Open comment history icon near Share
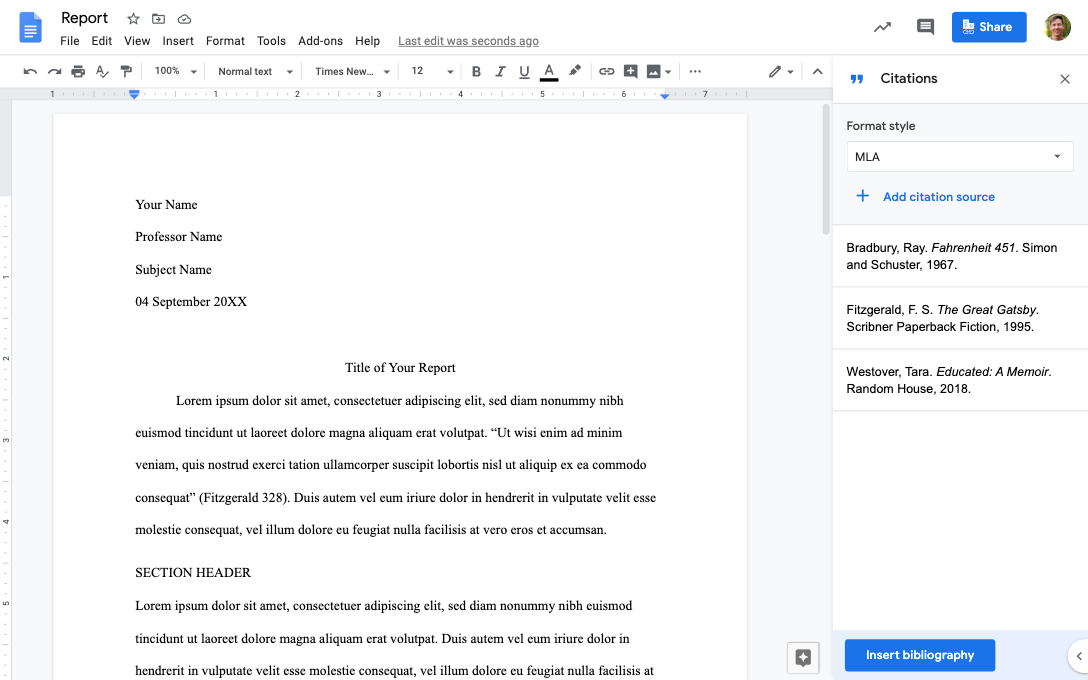This screenshot has height=680, width=1088. tap(925, 27)
